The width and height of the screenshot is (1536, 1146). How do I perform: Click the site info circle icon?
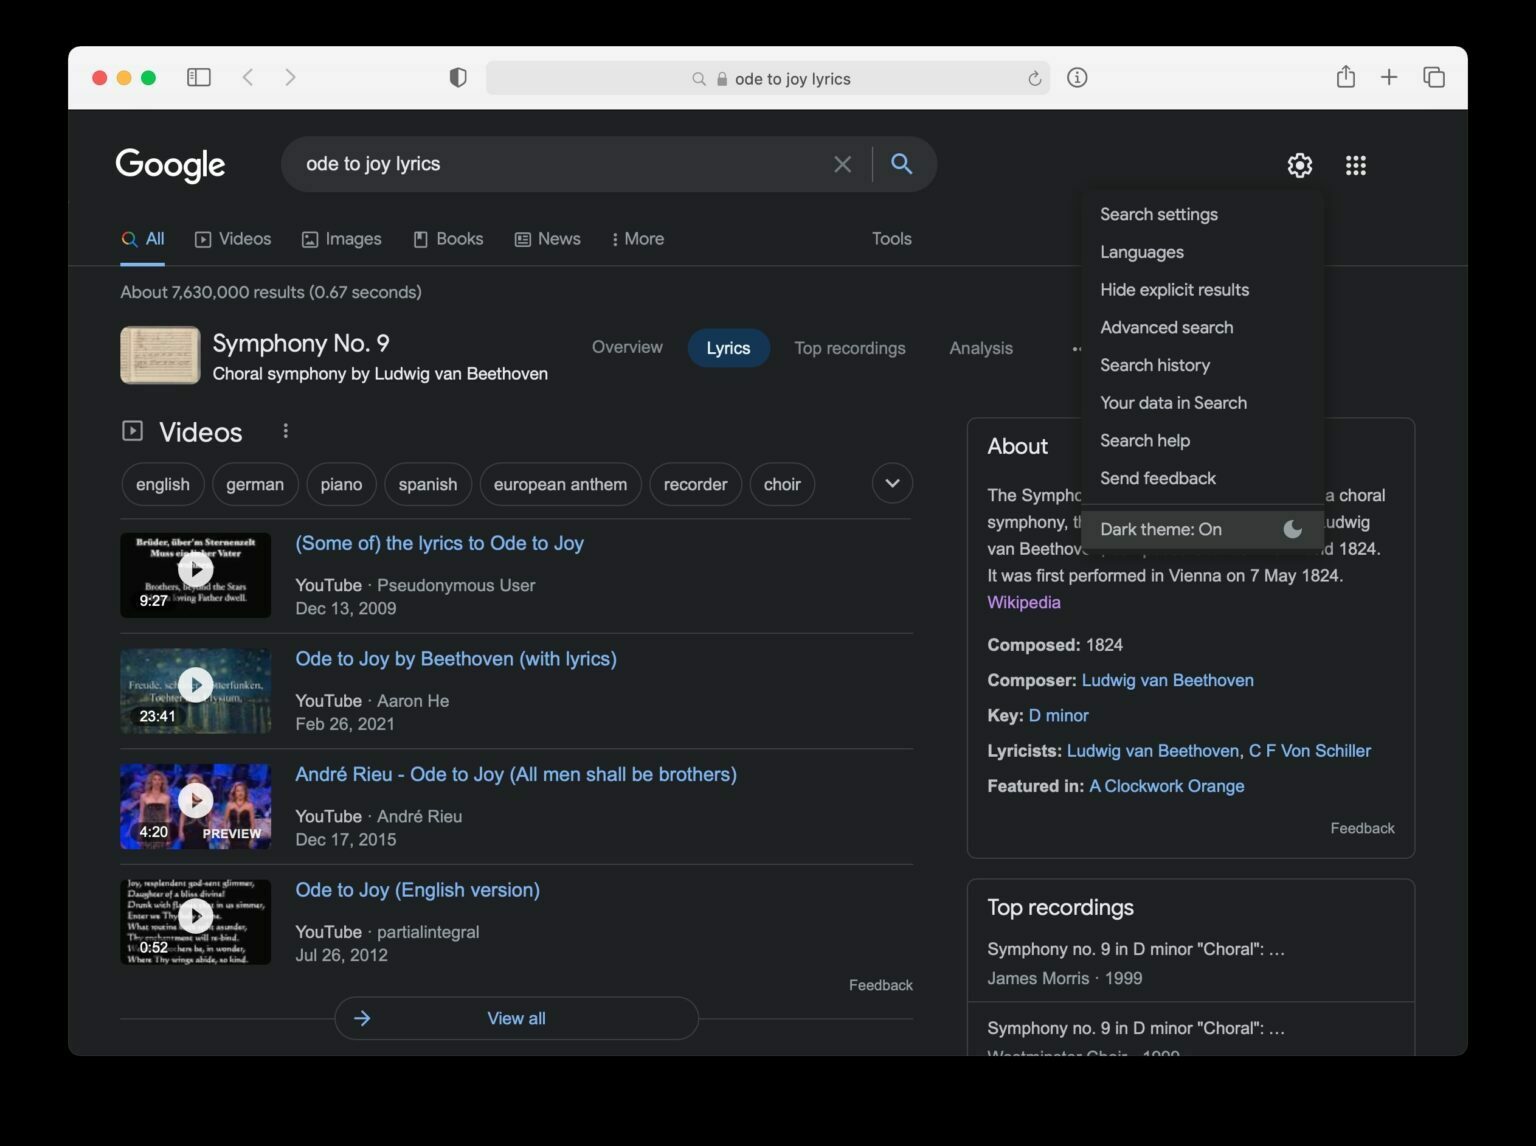tap(1077, 78)
